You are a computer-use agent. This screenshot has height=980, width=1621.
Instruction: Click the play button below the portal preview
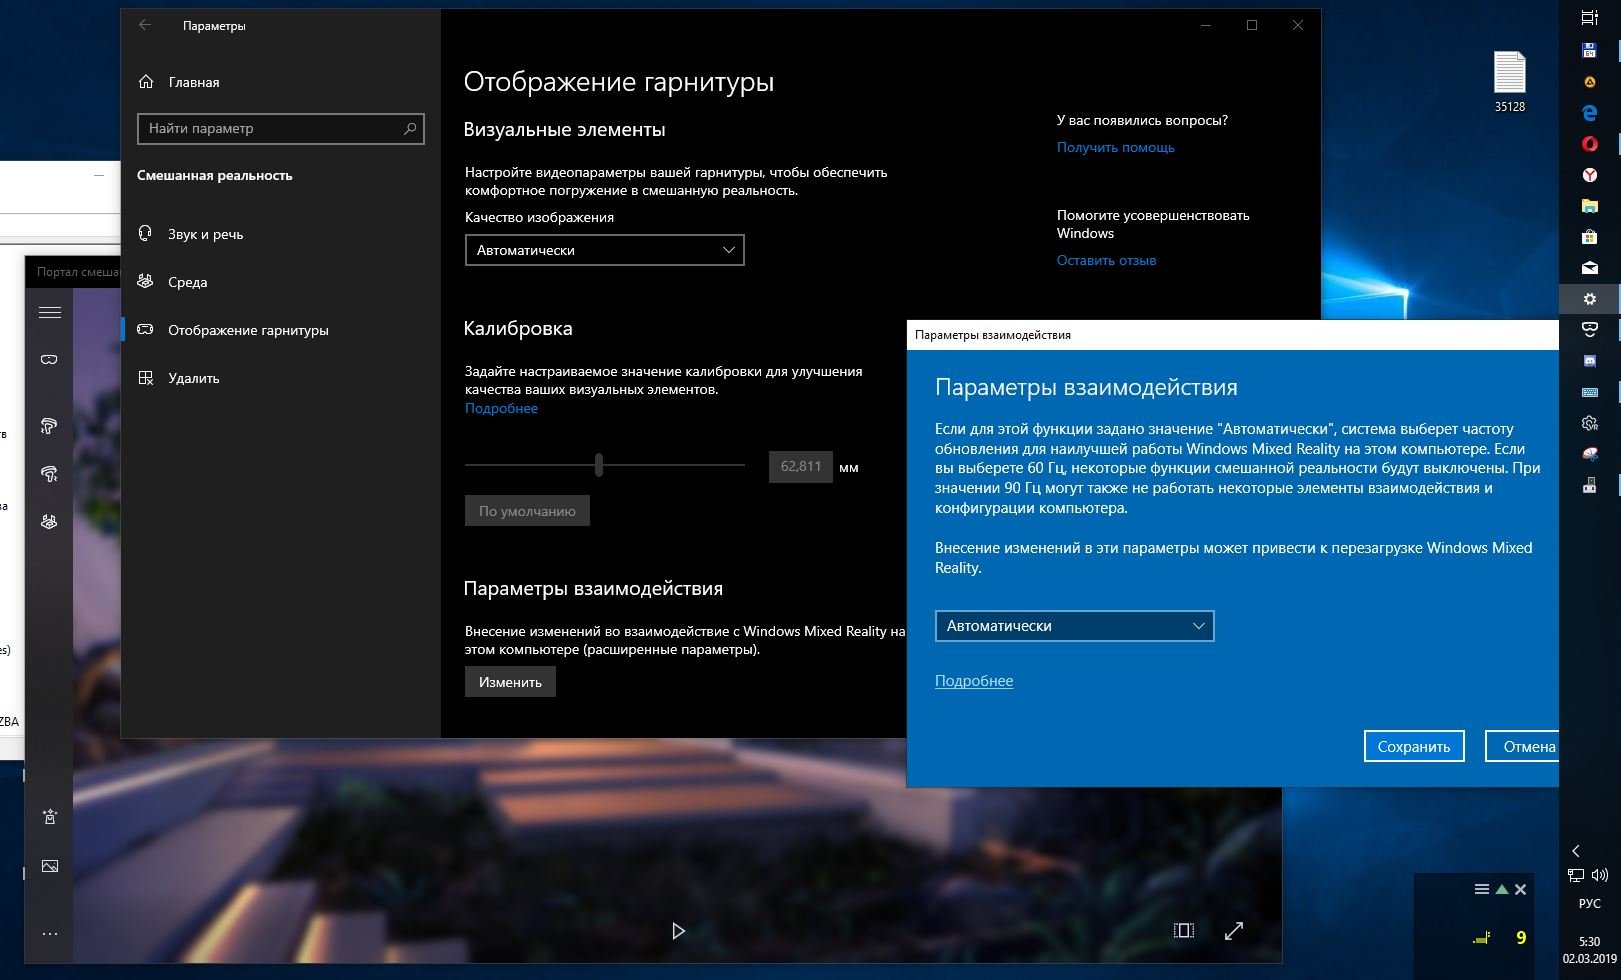pyautogui.click(x=678, y=931)
